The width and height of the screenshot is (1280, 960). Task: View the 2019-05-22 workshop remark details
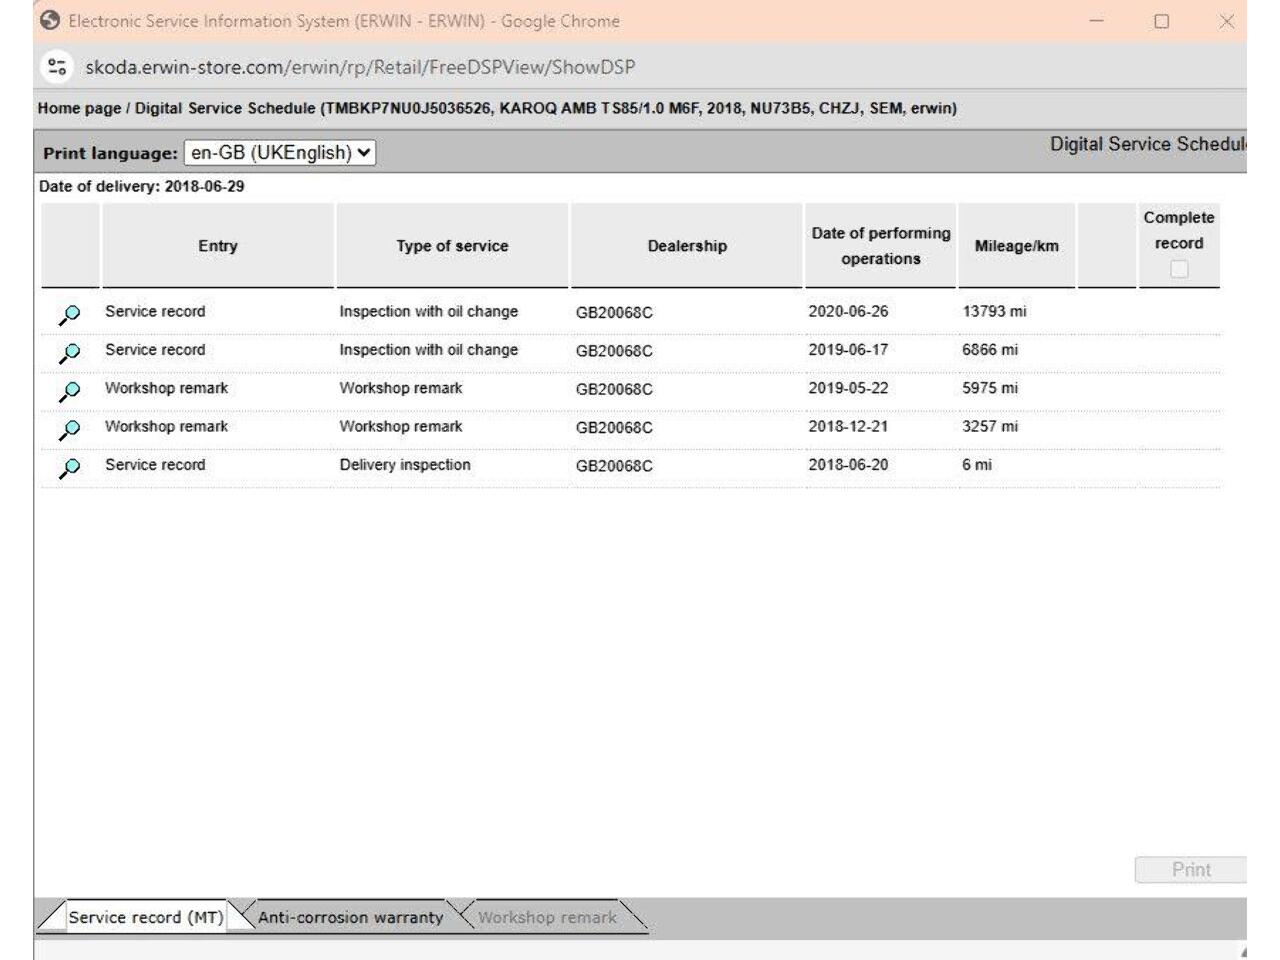pyautogui.click(x=69, y=391)
